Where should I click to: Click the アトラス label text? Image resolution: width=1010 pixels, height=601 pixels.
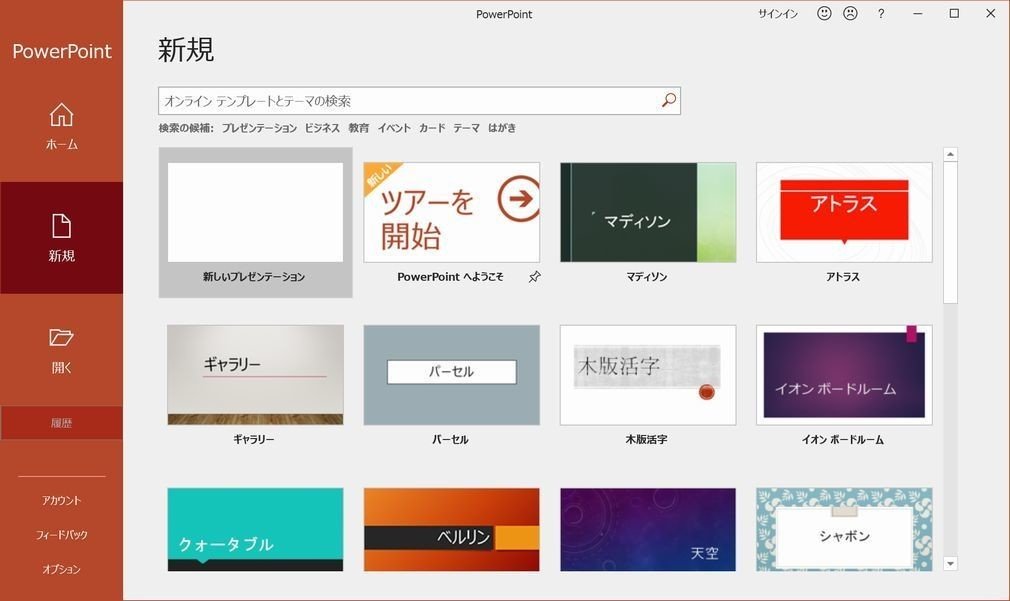[x=843, y=277]
